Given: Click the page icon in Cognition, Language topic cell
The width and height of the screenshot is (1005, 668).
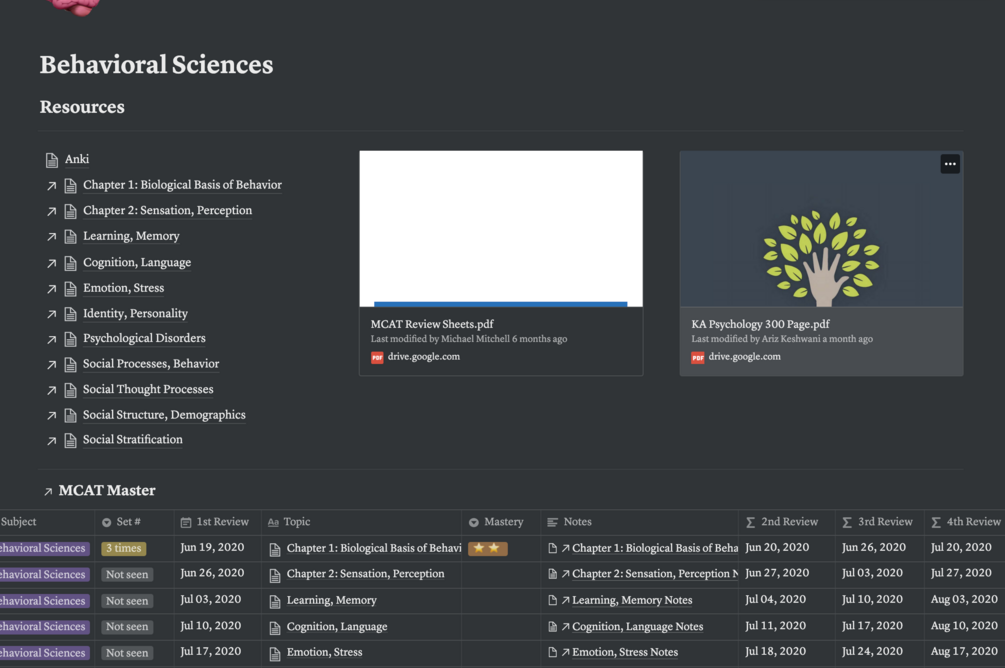Looking at the screenshot, I should click(x=275, y=628).
